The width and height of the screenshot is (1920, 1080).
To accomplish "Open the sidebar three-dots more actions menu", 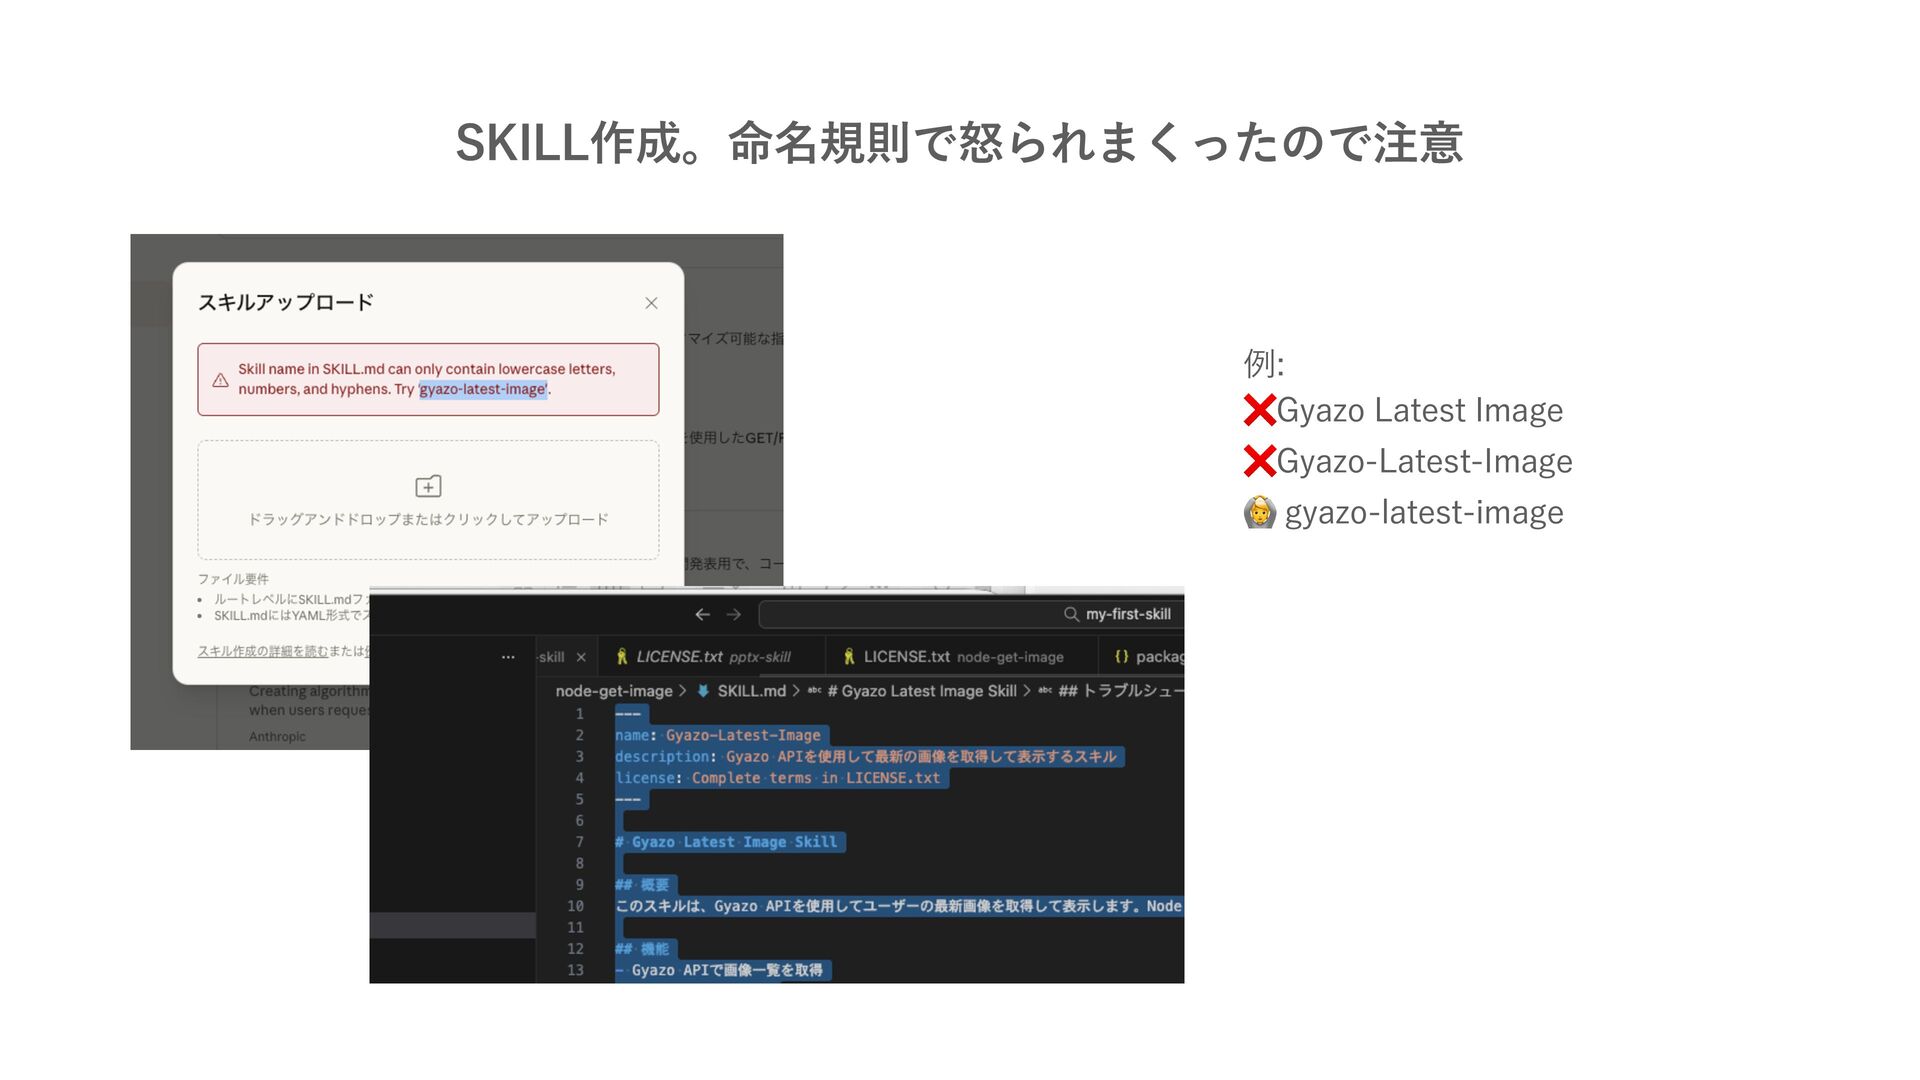I will coord(508,657).
